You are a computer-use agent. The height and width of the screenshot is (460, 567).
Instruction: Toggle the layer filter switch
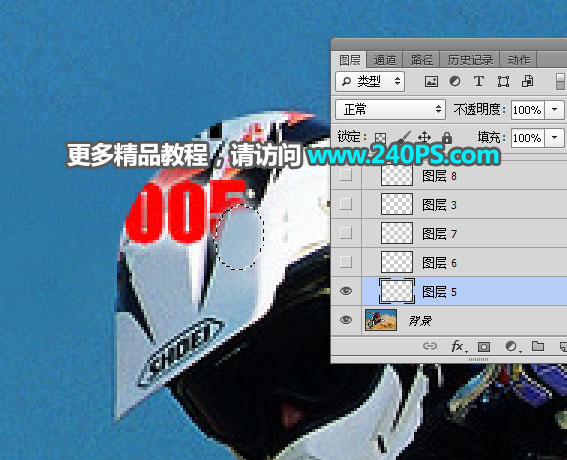(560, 81)
